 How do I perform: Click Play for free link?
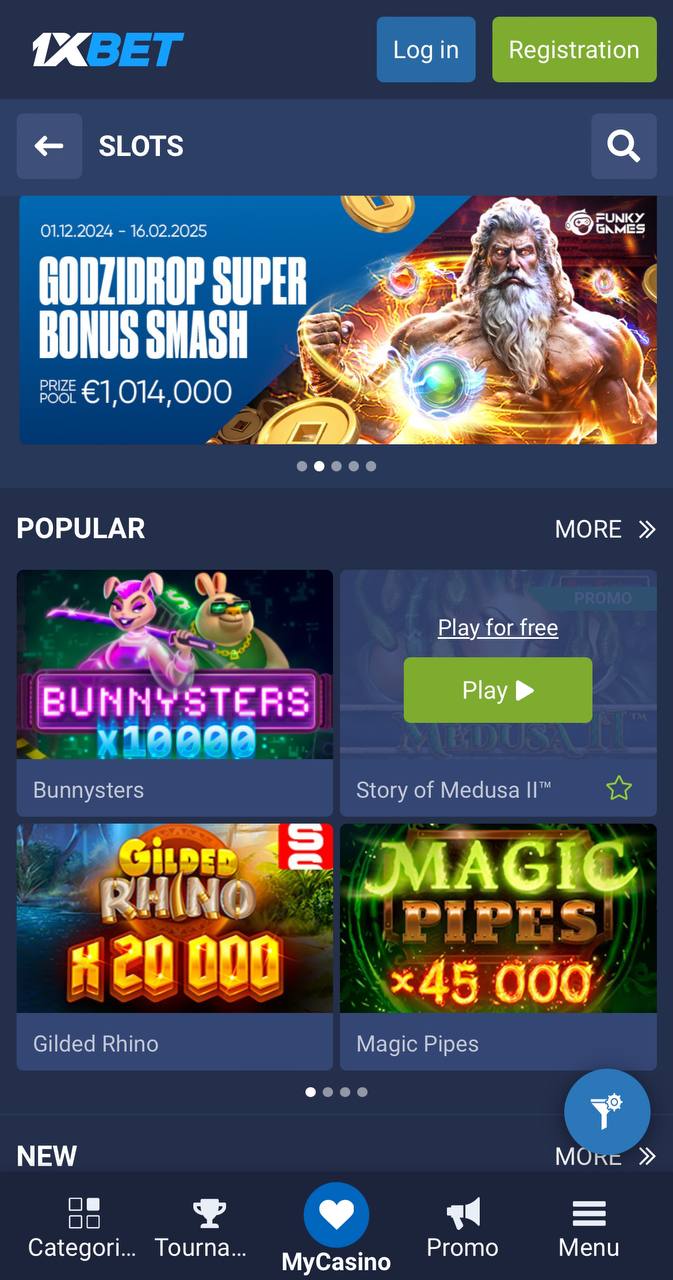click(498, 628)
